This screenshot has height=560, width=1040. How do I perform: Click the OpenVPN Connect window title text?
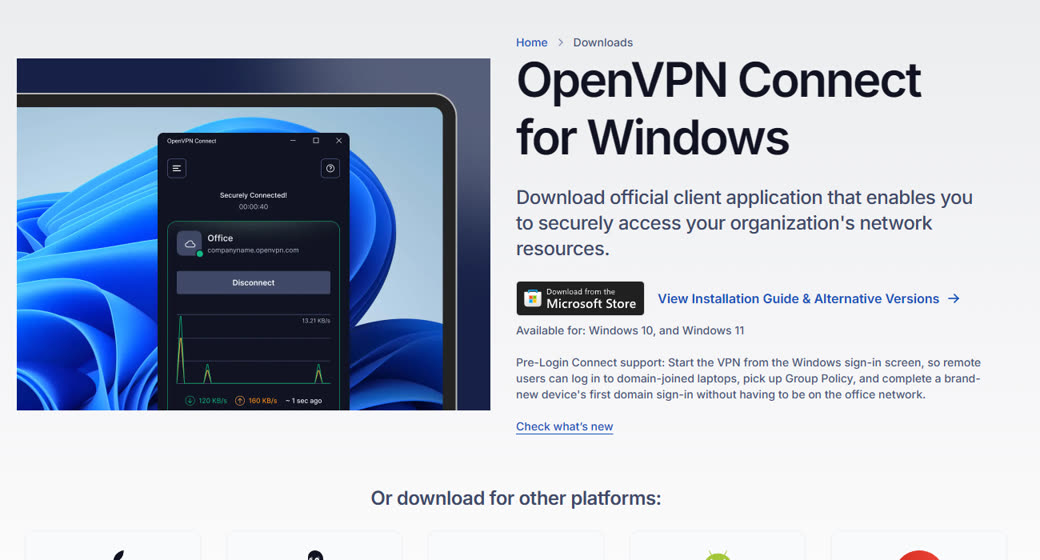tap(192, 141)
